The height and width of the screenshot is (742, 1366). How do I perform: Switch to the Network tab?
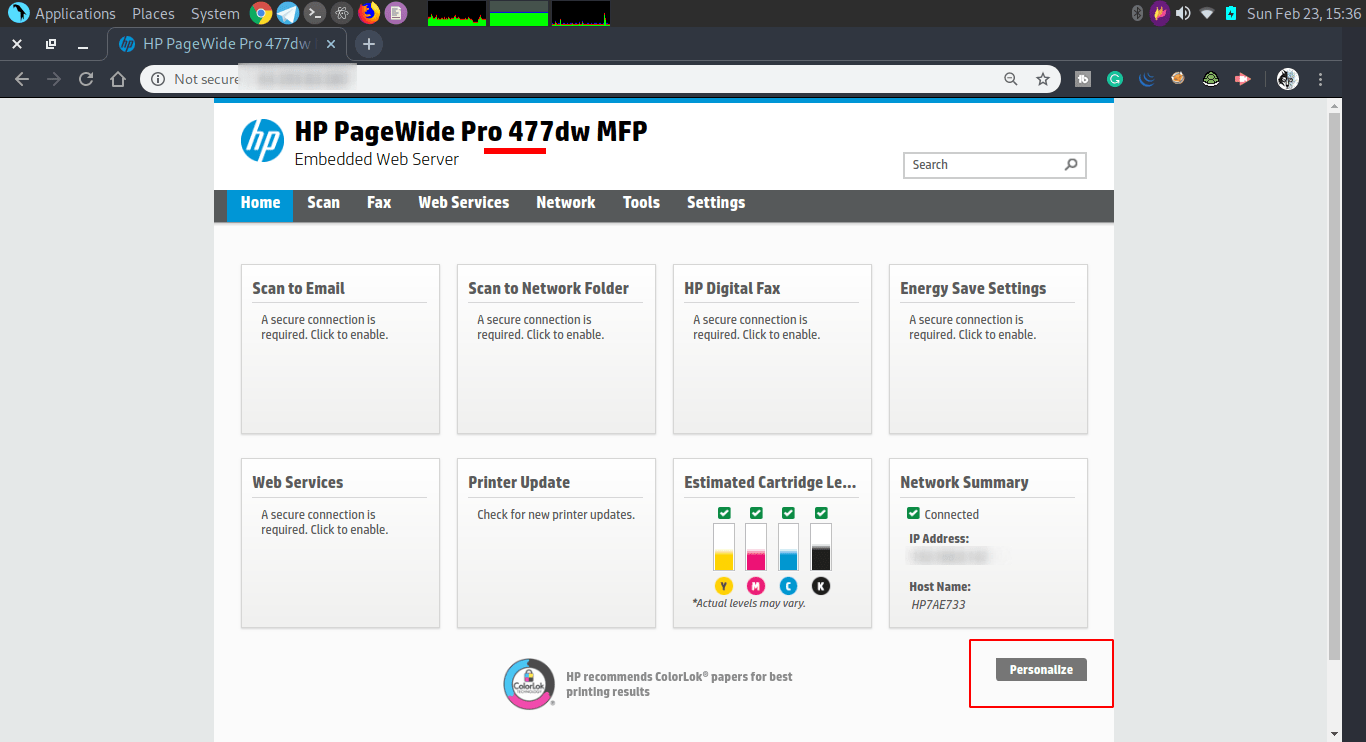[565, 202]
